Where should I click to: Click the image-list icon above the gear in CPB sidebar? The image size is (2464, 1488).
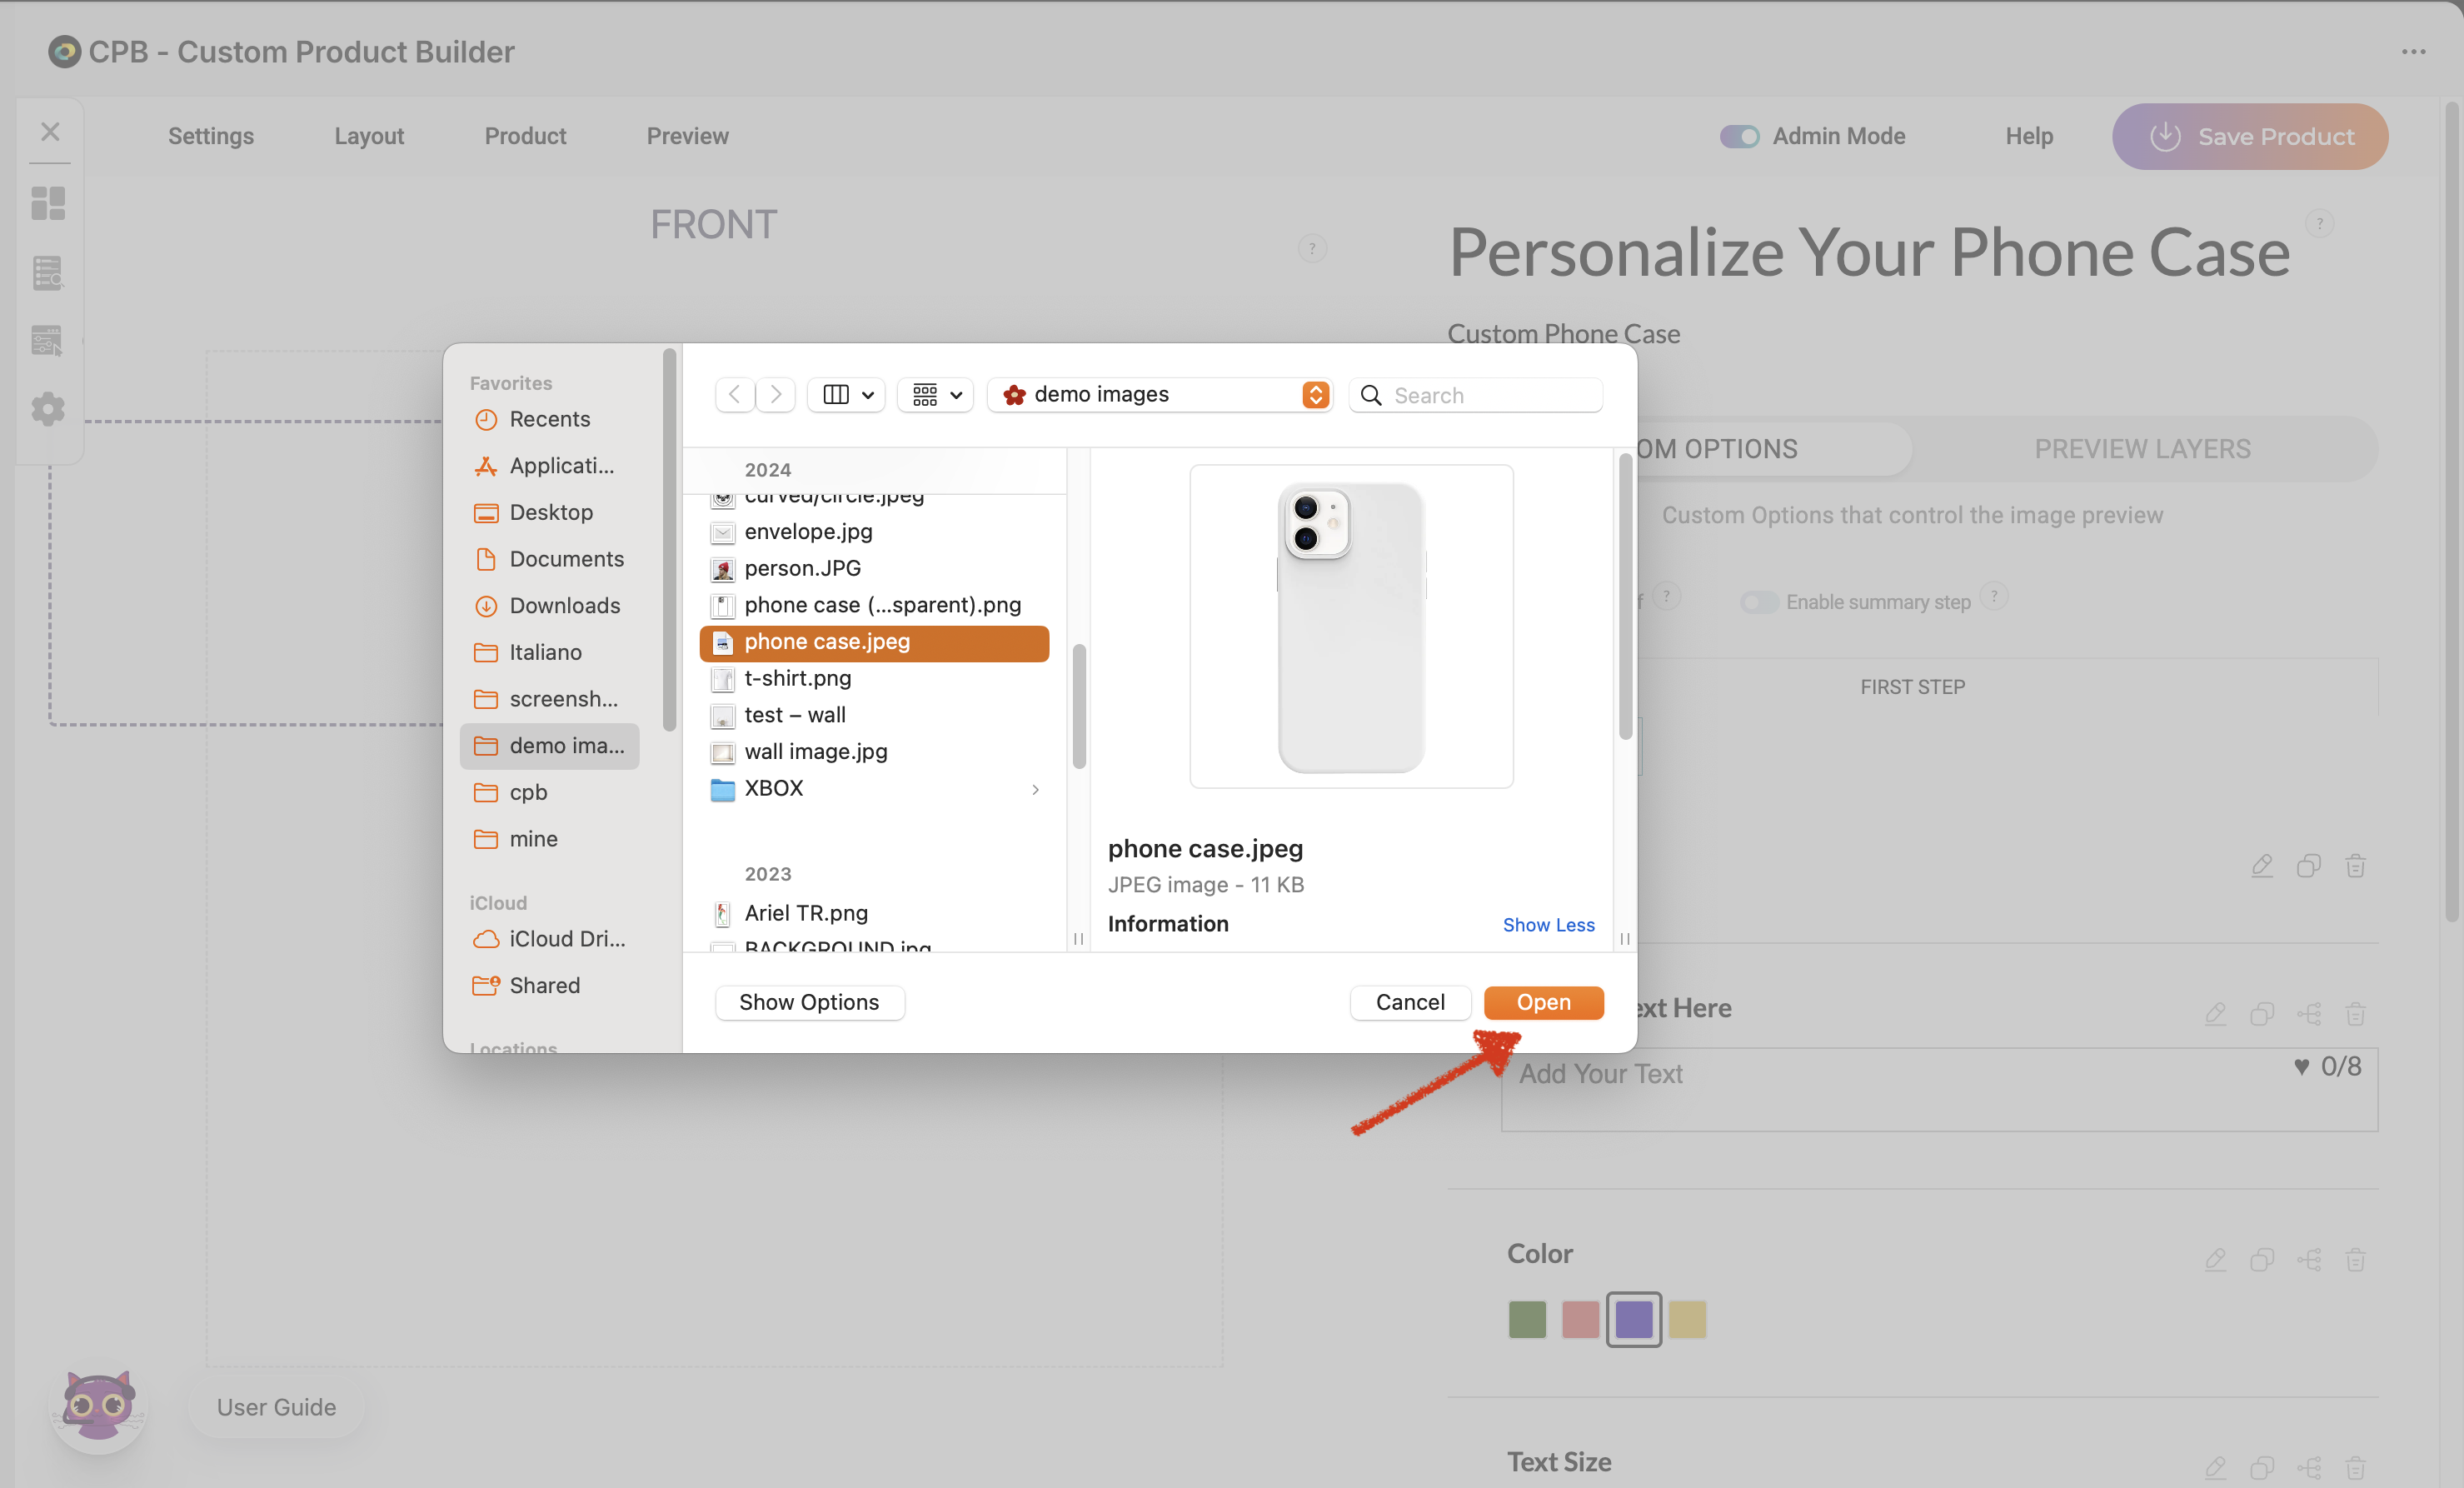[48, 340]
